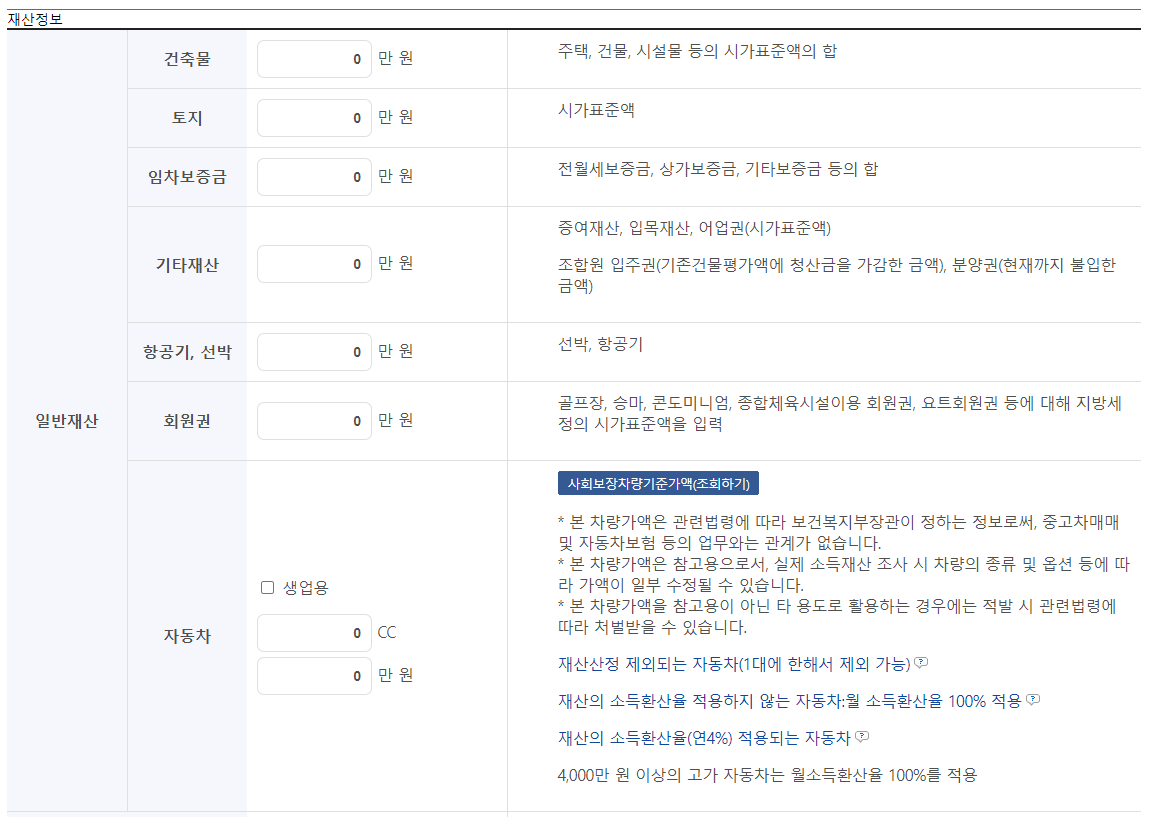Click the 건축물 amount input field

coord(314,59)
